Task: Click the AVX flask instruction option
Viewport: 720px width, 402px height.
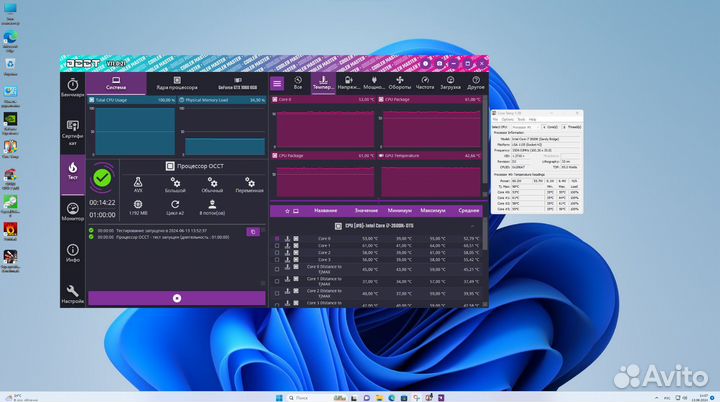Action: click(x=138, y=185)
